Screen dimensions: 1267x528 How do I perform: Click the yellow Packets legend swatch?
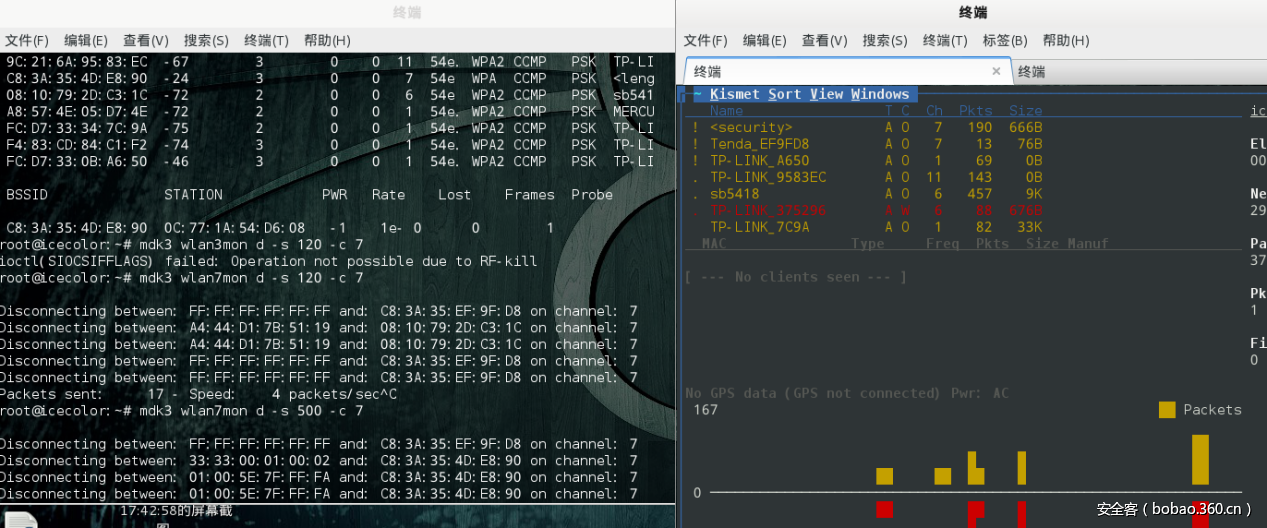pyautogui.click(x=1167, y=409)
